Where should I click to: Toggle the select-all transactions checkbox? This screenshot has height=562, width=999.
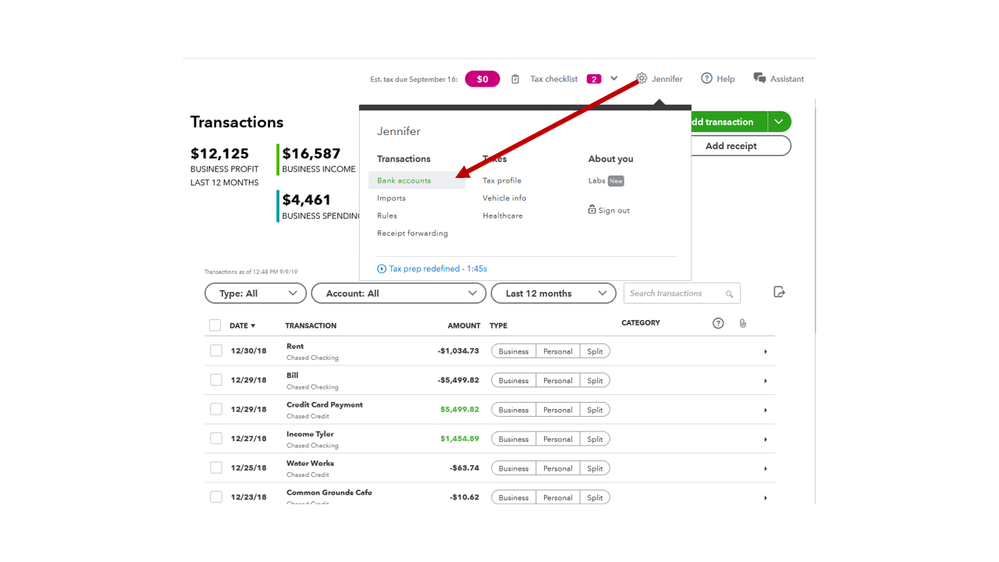215,326
